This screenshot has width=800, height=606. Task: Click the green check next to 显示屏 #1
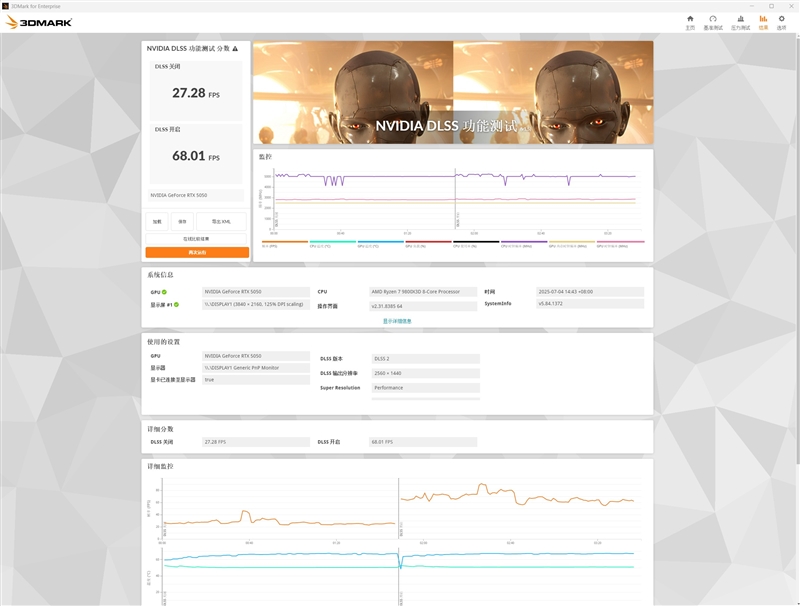(x=177, y=305)
